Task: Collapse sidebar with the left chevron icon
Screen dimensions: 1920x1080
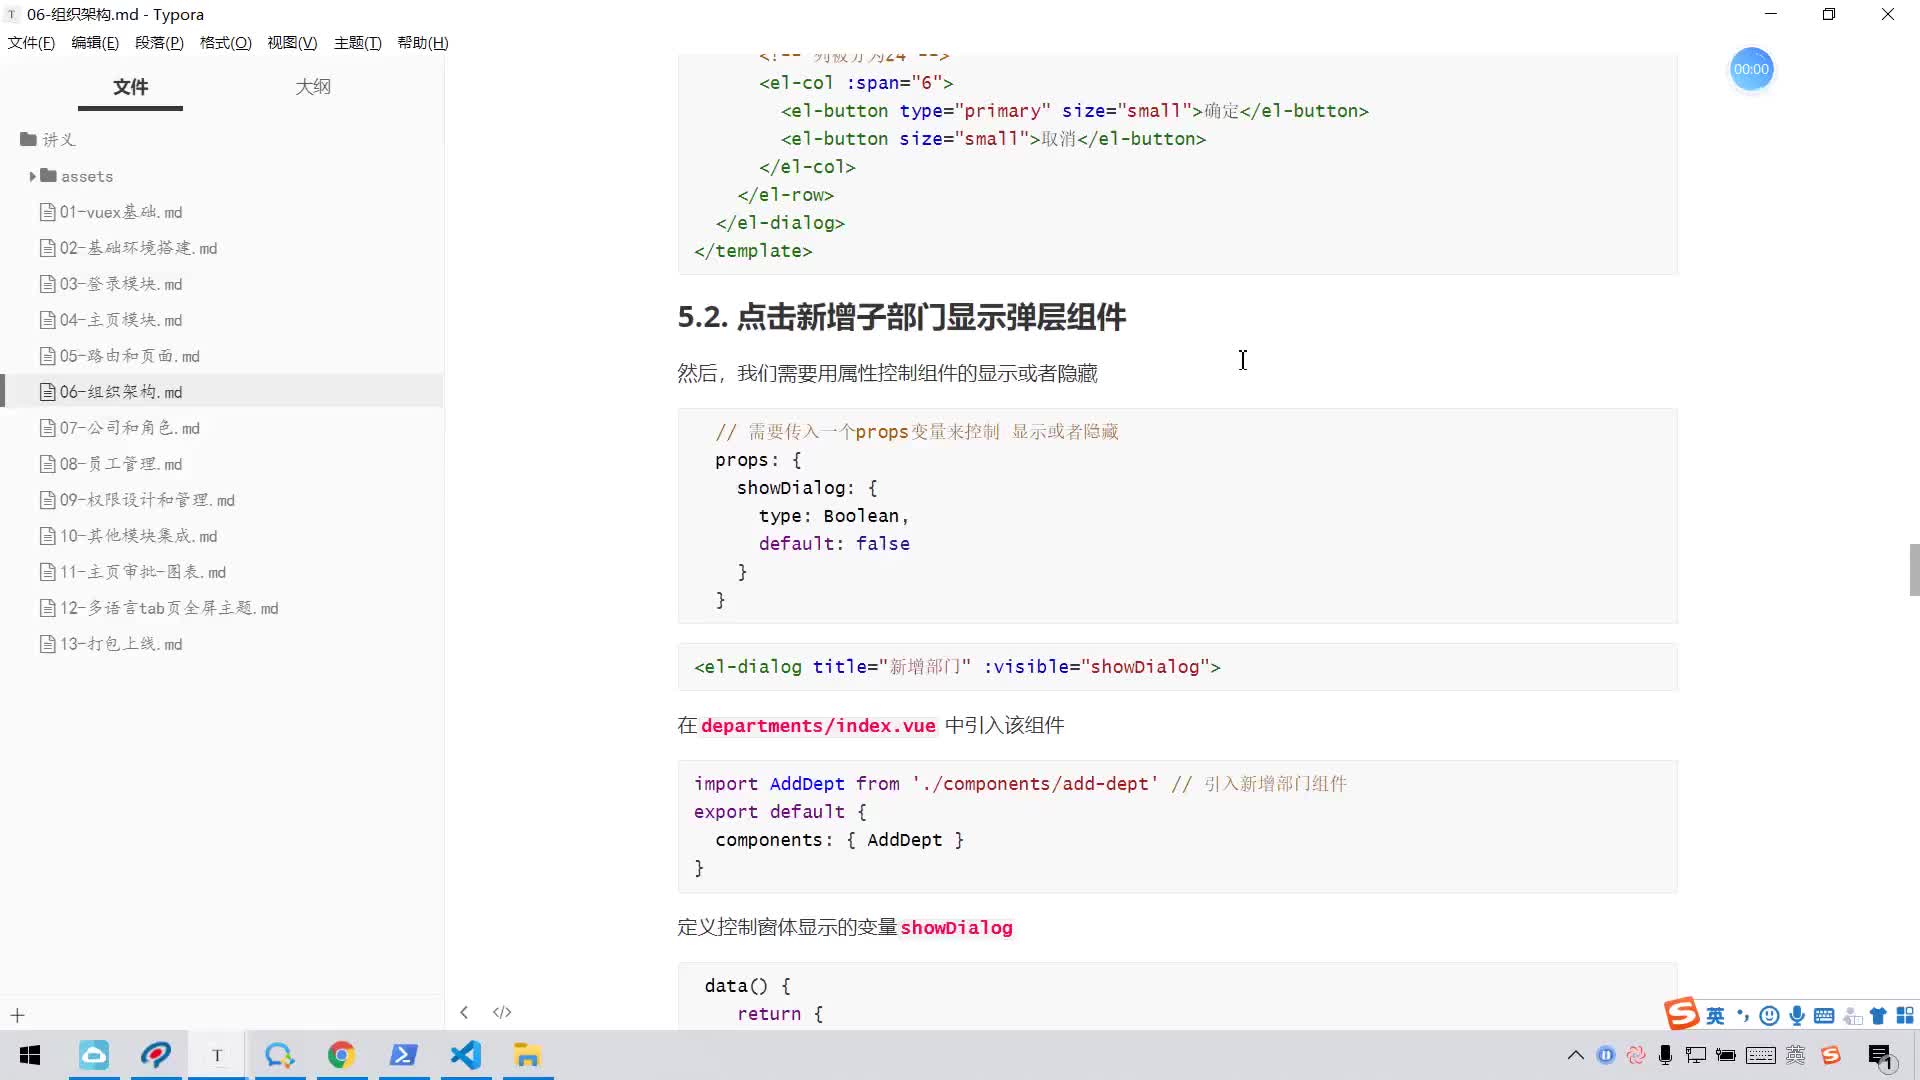Action: (464, 1012)
